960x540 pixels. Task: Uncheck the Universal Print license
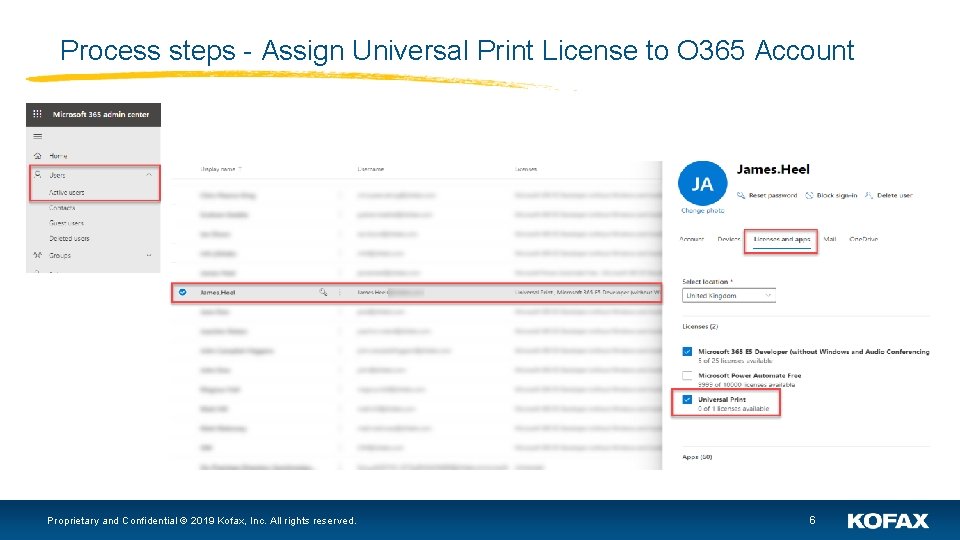click(687, 399)
